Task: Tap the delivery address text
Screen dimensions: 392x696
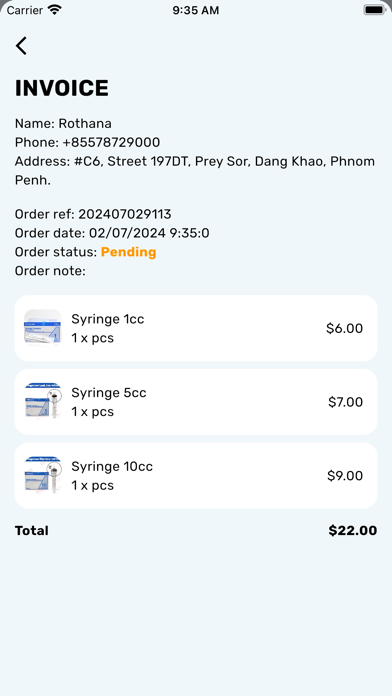Action: [x=195, y=171]
